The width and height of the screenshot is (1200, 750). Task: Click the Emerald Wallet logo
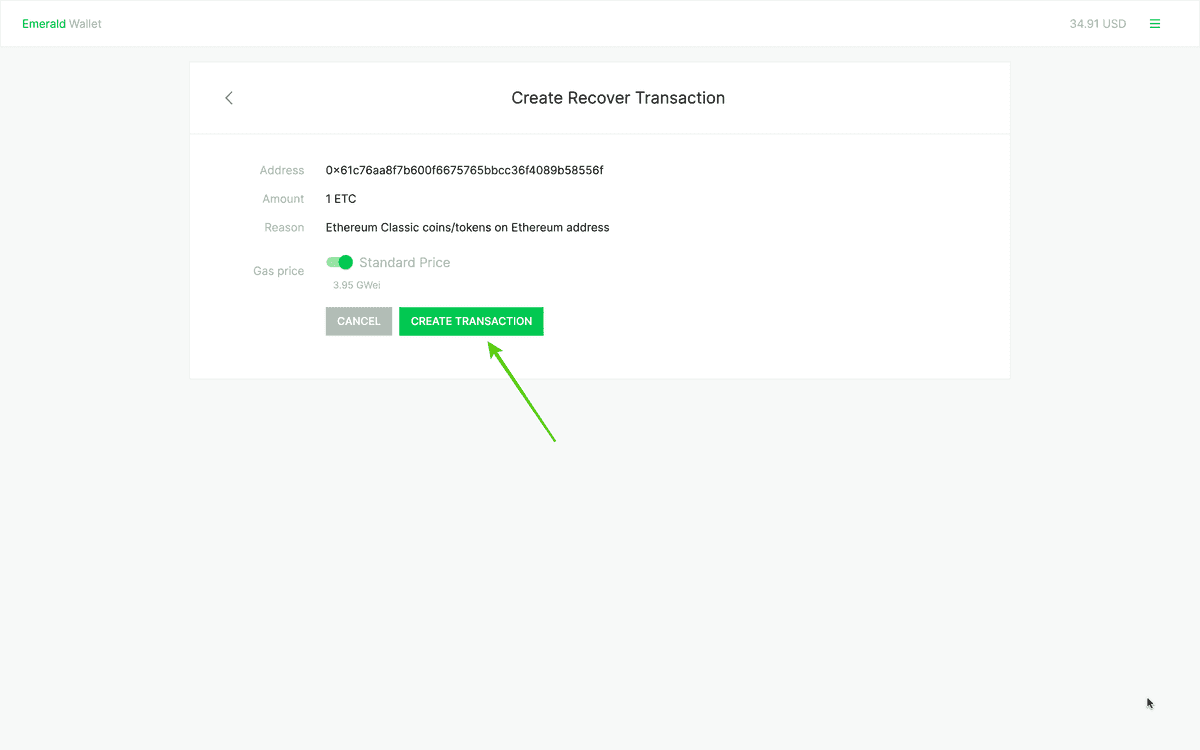coord(61,24)
